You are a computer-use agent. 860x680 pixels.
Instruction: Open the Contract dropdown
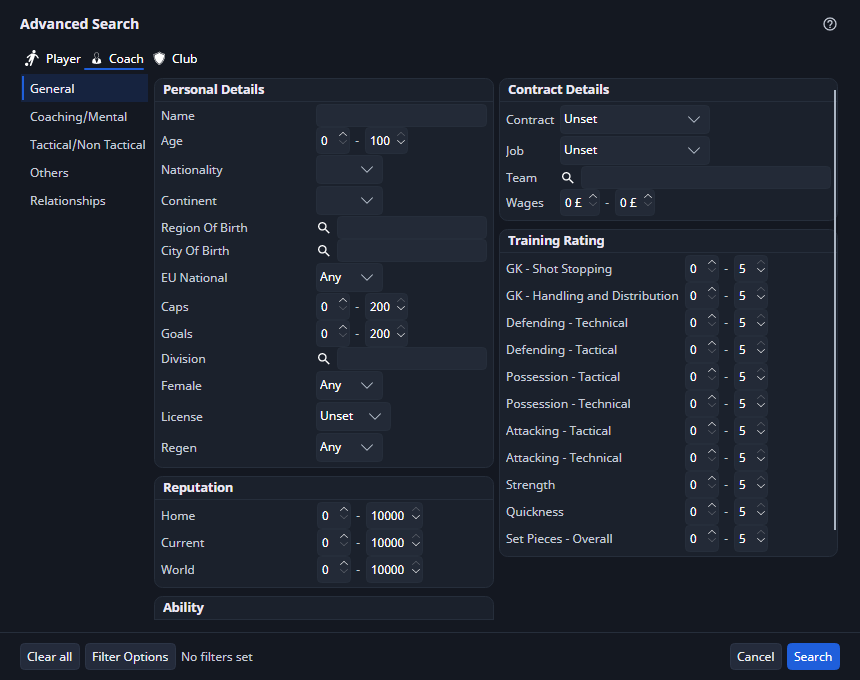(635, 120)
